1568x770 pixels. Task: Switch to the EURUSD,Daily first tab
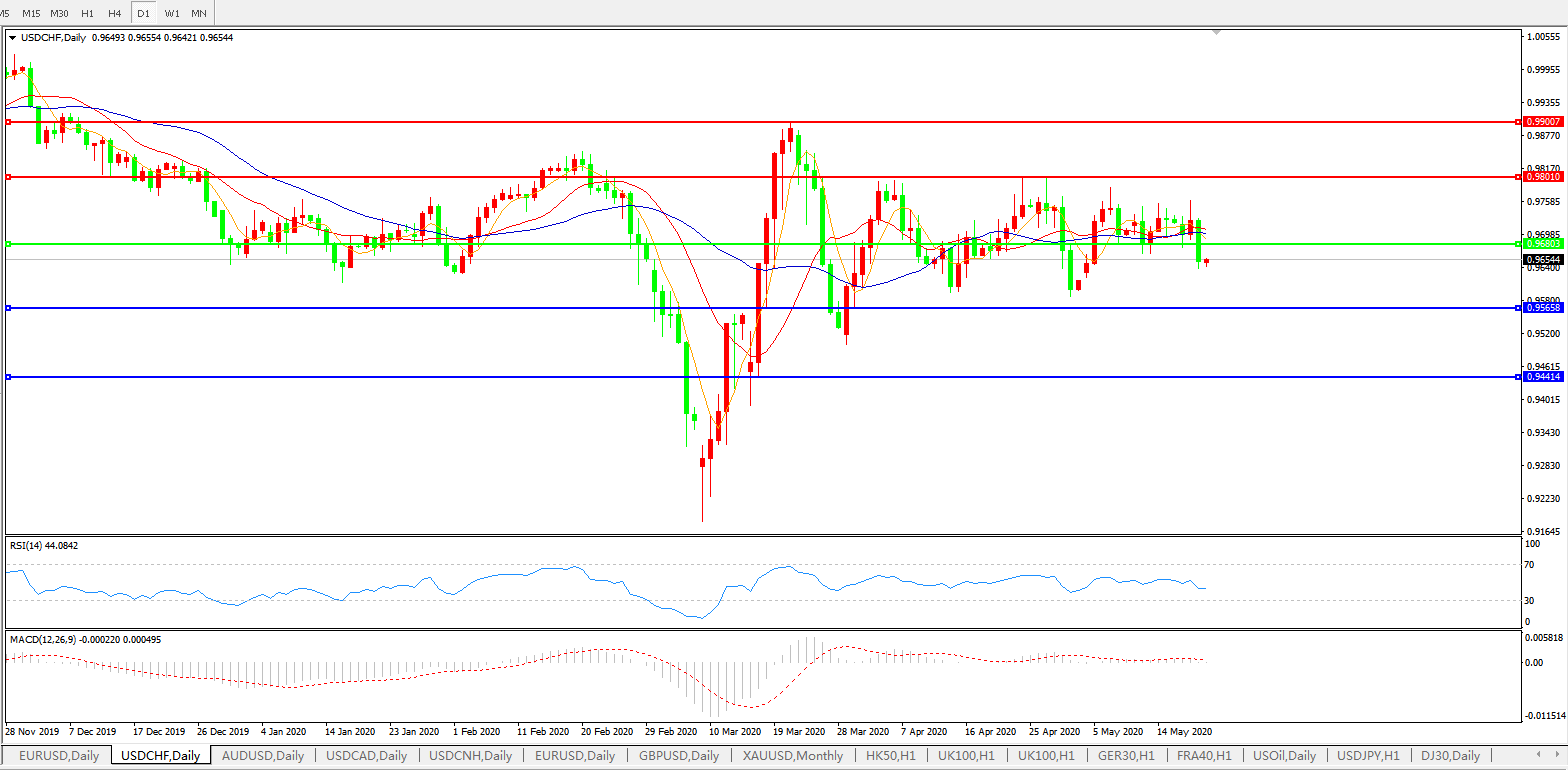click(59, 755)
